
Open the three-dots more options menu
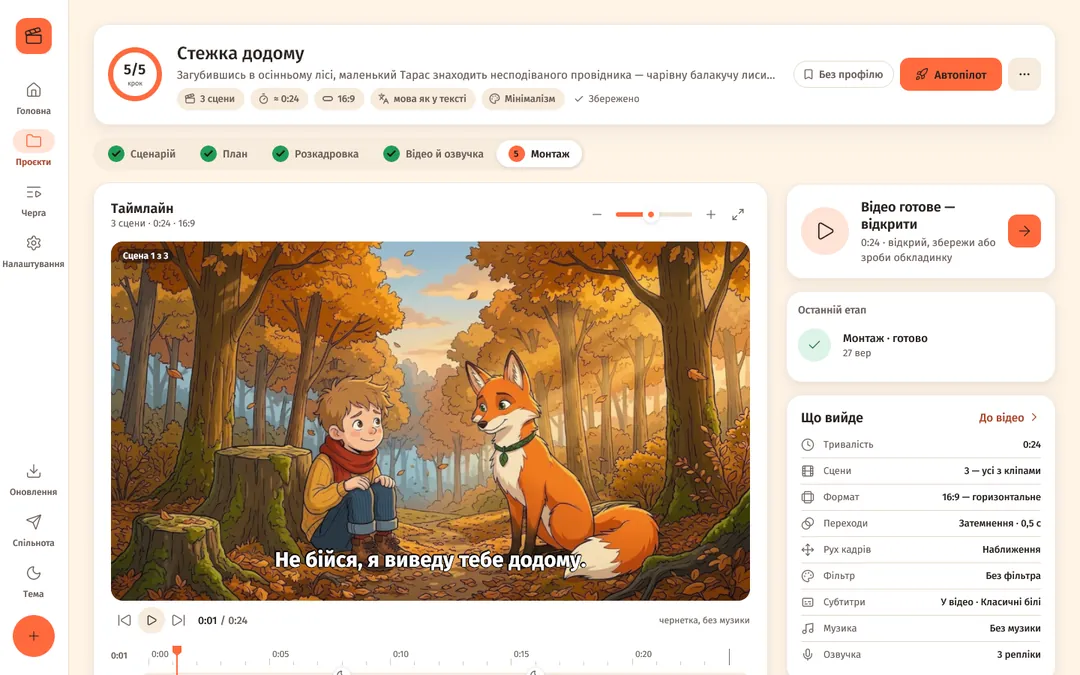pos(1024,74)
